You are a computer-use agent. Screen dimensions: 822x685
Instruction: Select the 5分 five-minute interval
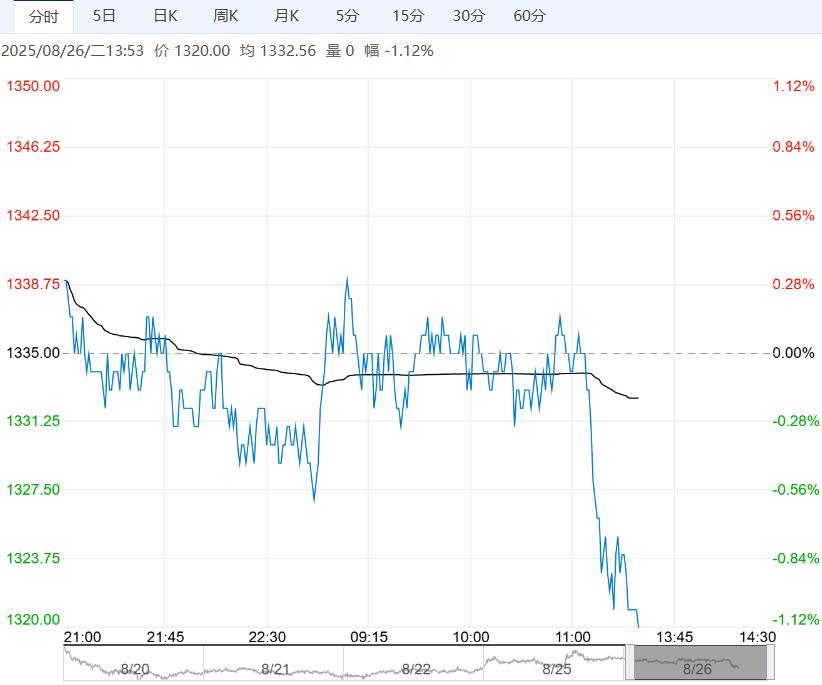tap(347, 16)
